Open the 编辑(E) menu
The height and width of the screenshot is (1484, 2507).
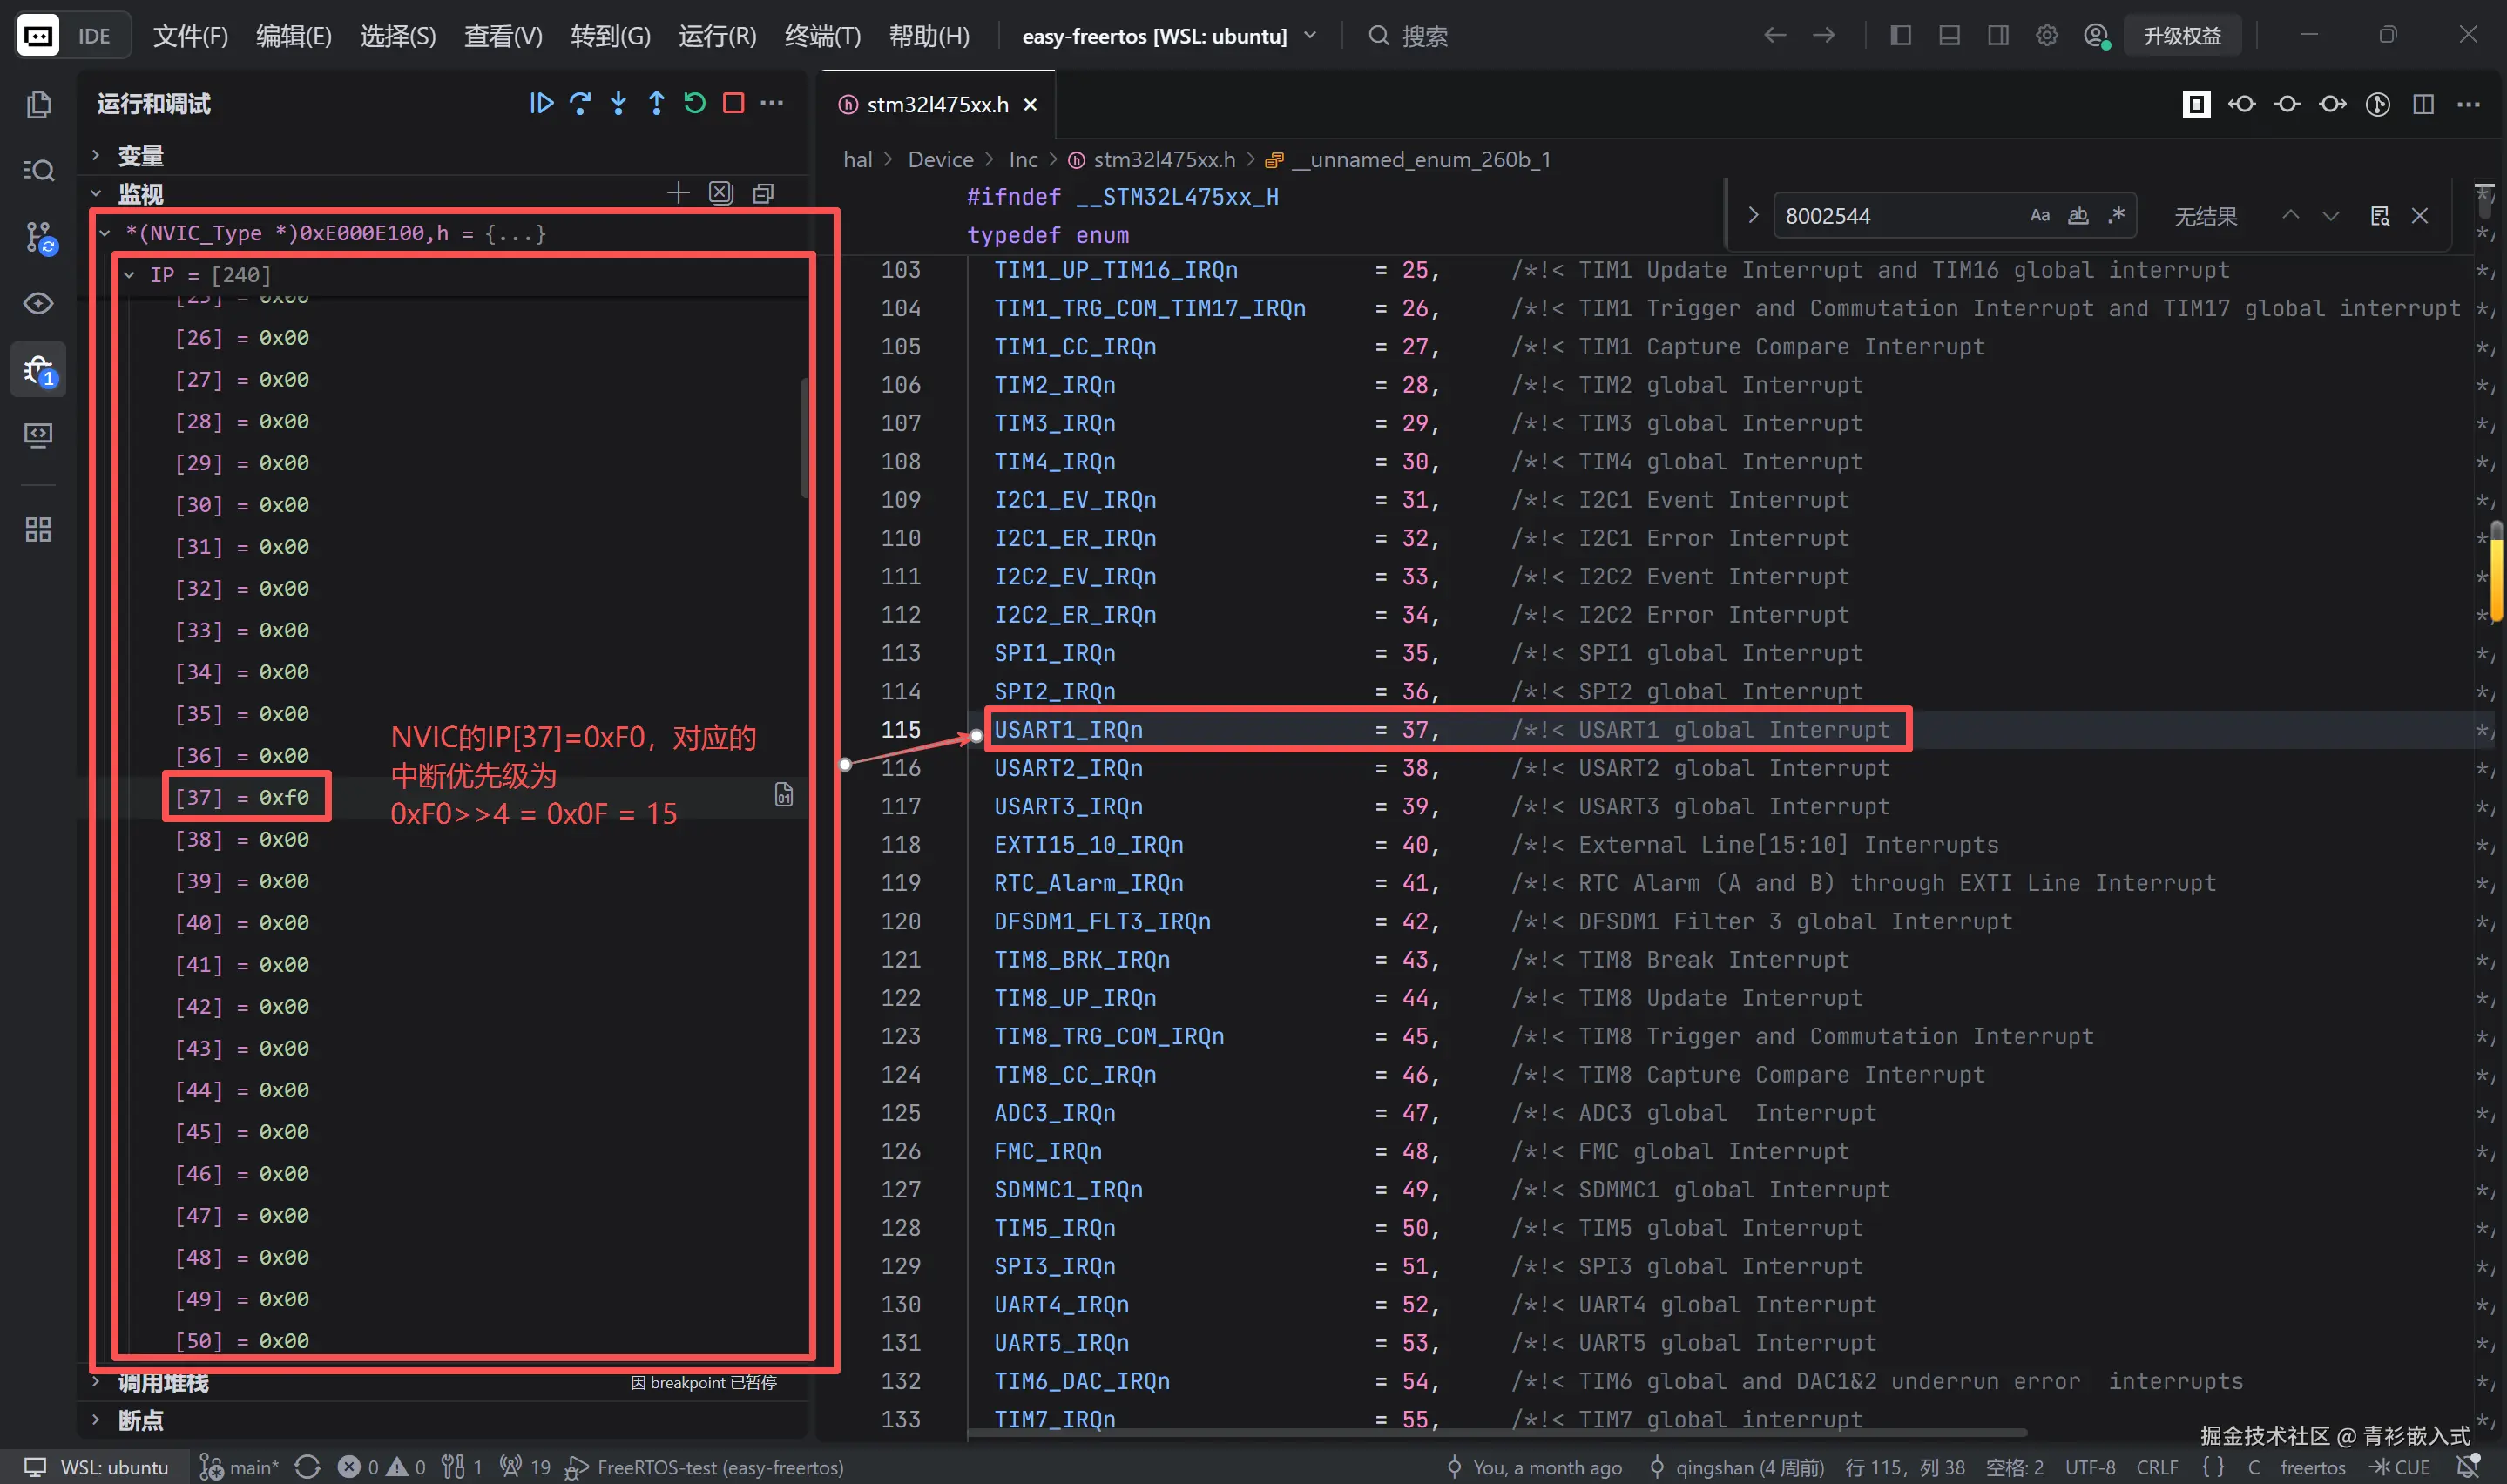(293, 36)
